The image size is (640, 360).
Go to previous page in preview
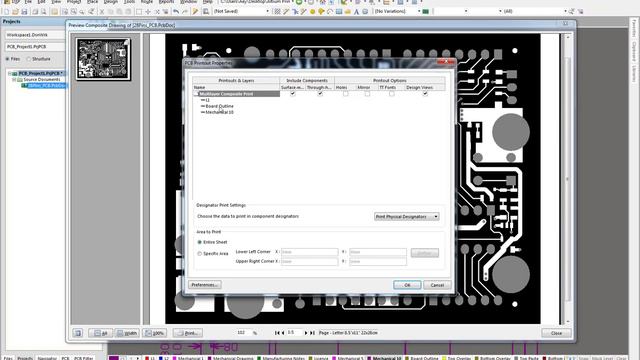(283, 333)
